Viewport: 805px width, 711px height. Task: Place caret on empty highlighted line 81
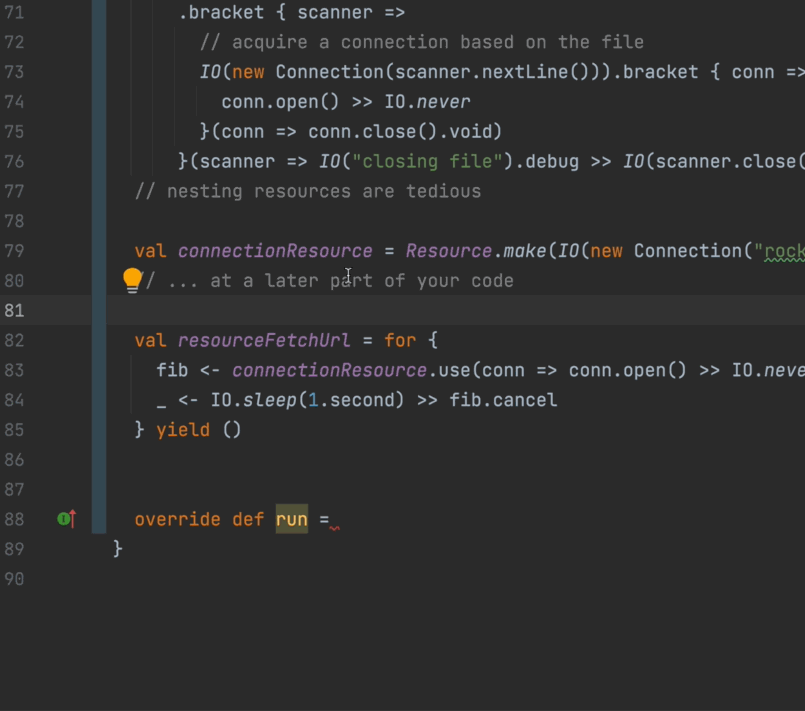coord(450,310)
